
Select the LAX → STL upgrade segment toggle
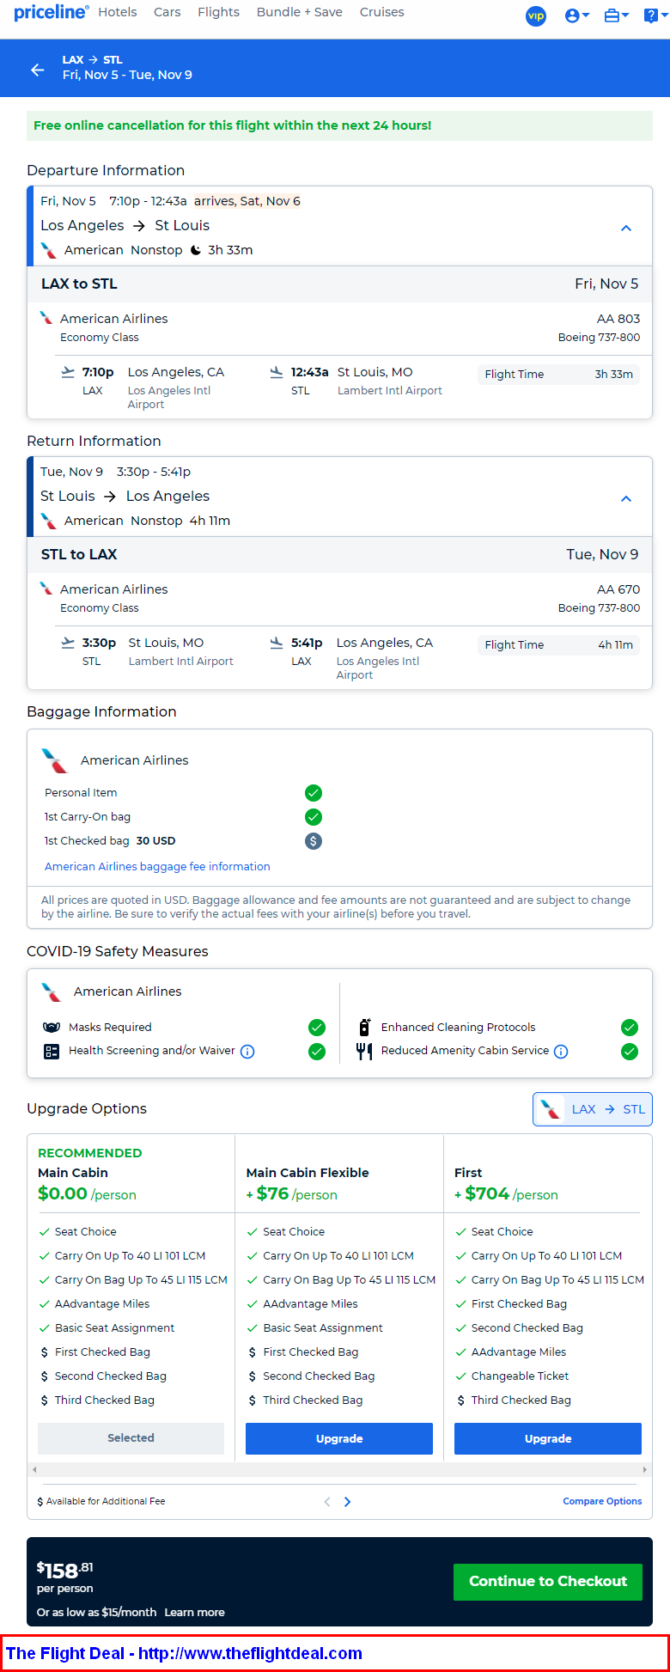592,1109
